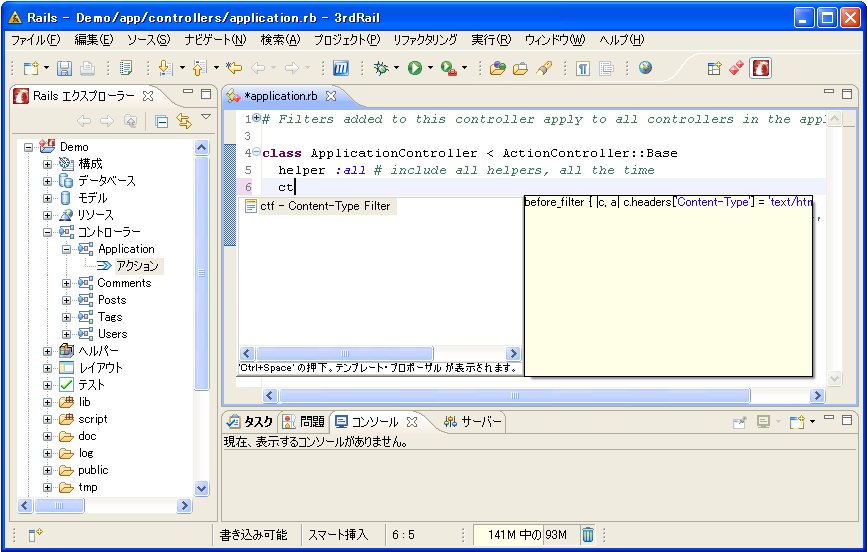Open the Run button dropdown arrow
The width and height of the screenshot is (867, 552).
[430, 68]
